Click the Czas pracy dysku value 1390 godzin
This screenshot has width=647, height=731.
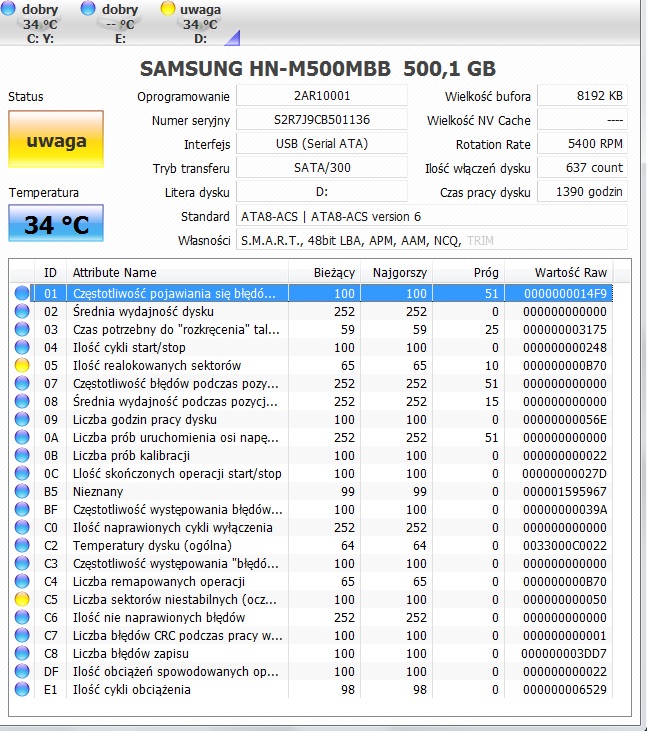click(582, 192)
